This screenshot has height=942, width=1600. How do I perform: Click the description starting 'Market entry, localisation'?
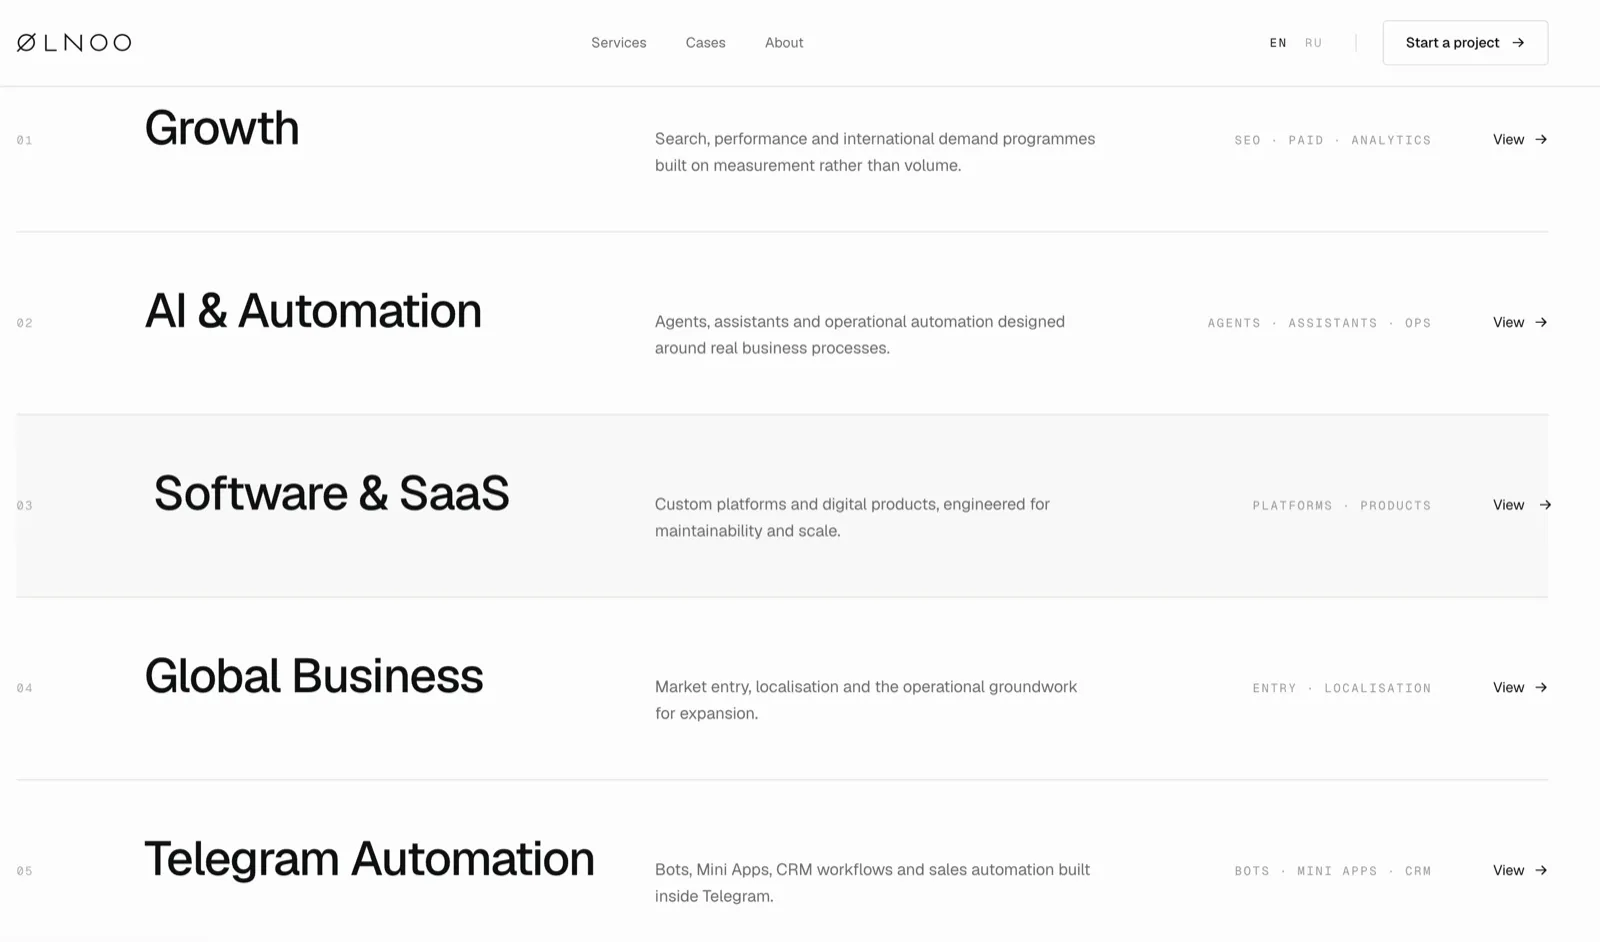tap(866, 700)
